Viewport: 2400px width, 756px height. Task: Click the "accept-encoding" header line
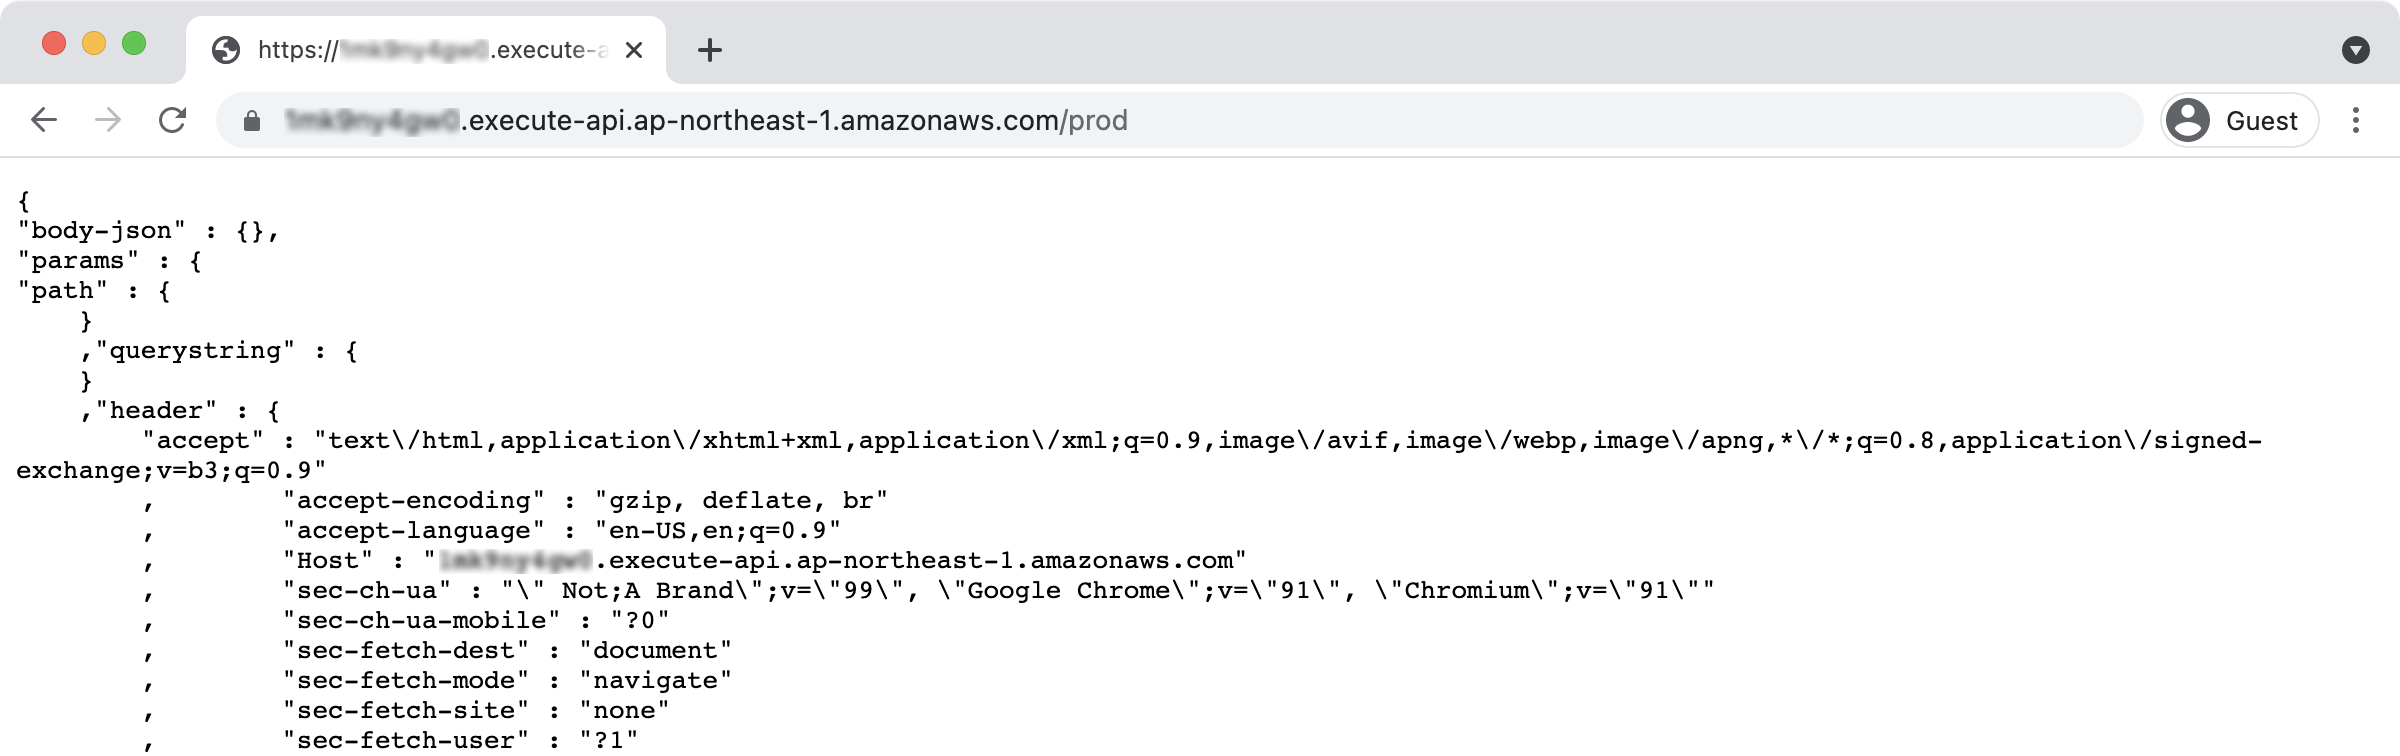point(585,500)
